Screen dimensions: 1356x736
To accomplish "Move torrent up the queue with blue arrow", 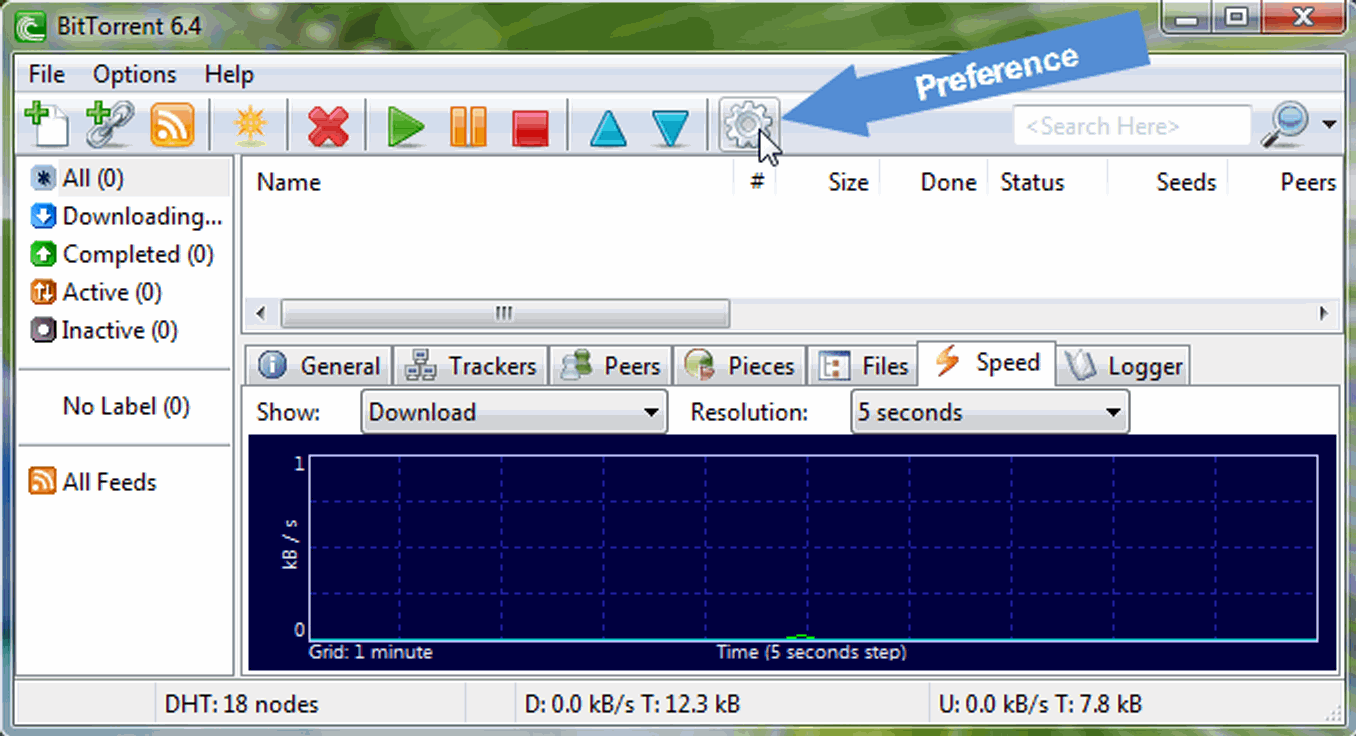I will tap(608, 129).
